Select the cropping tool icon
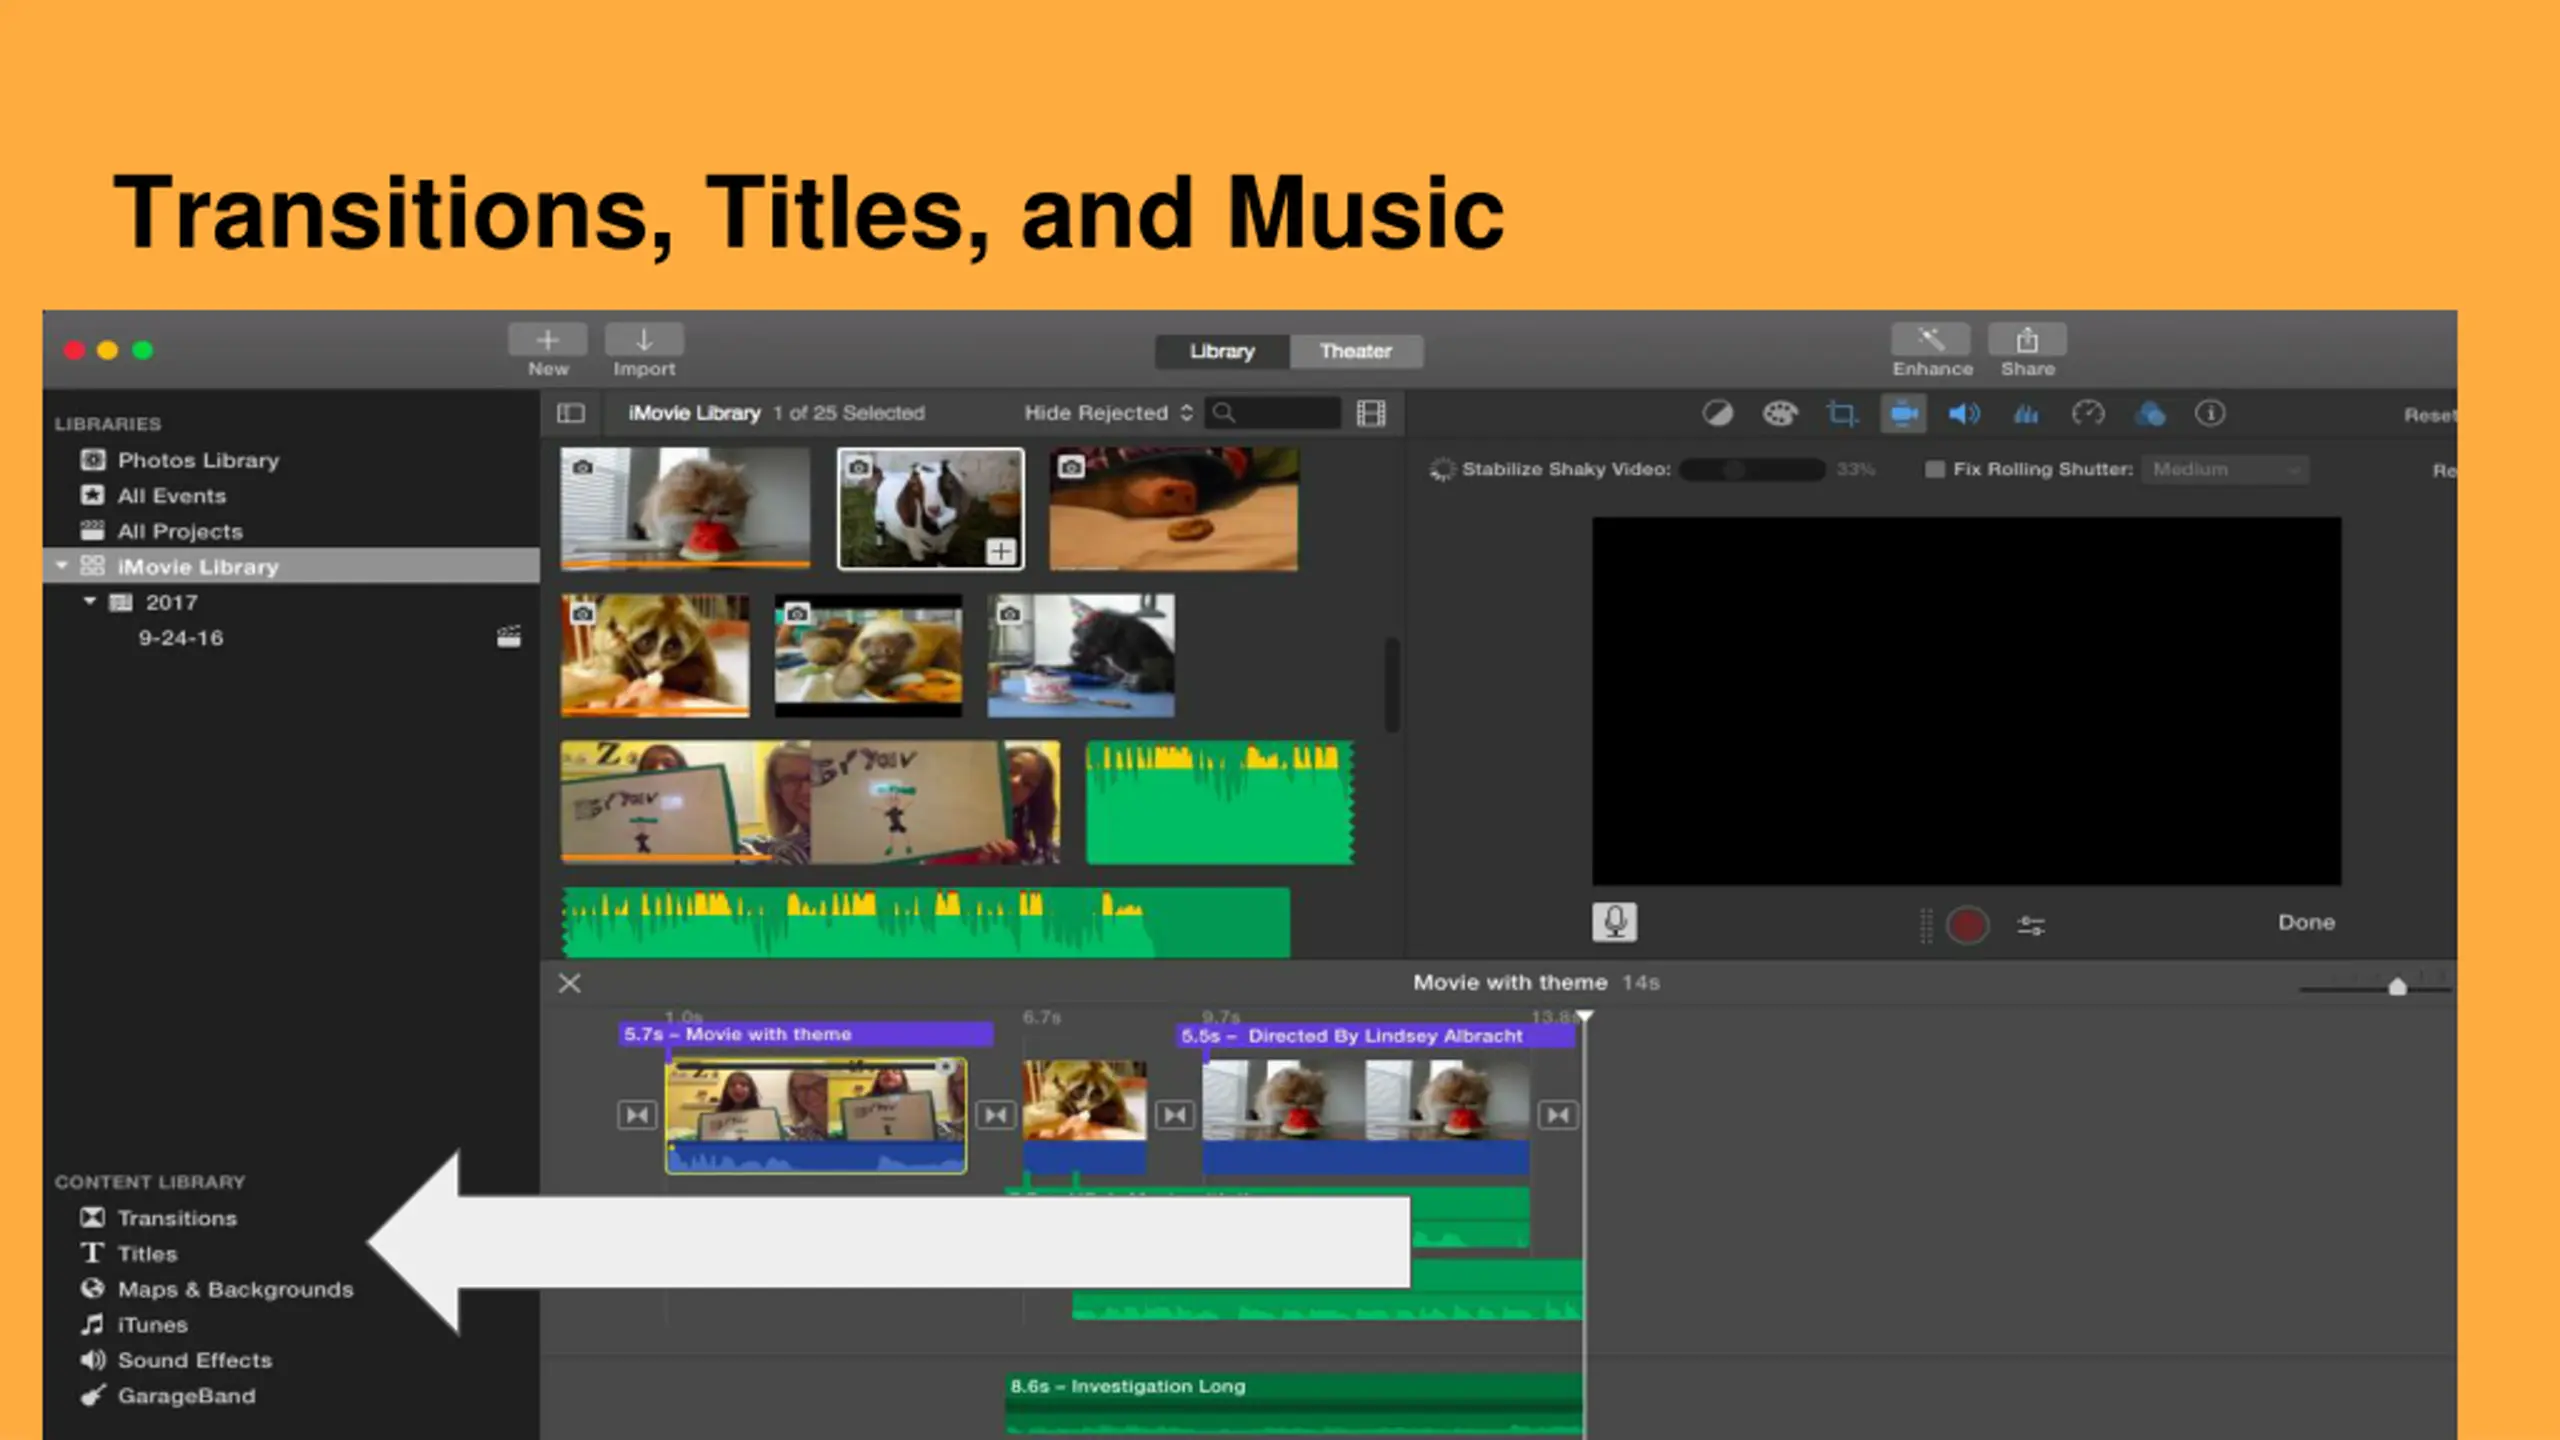This screenshot has width=2560, height=1440. [x=1841, y=413]
